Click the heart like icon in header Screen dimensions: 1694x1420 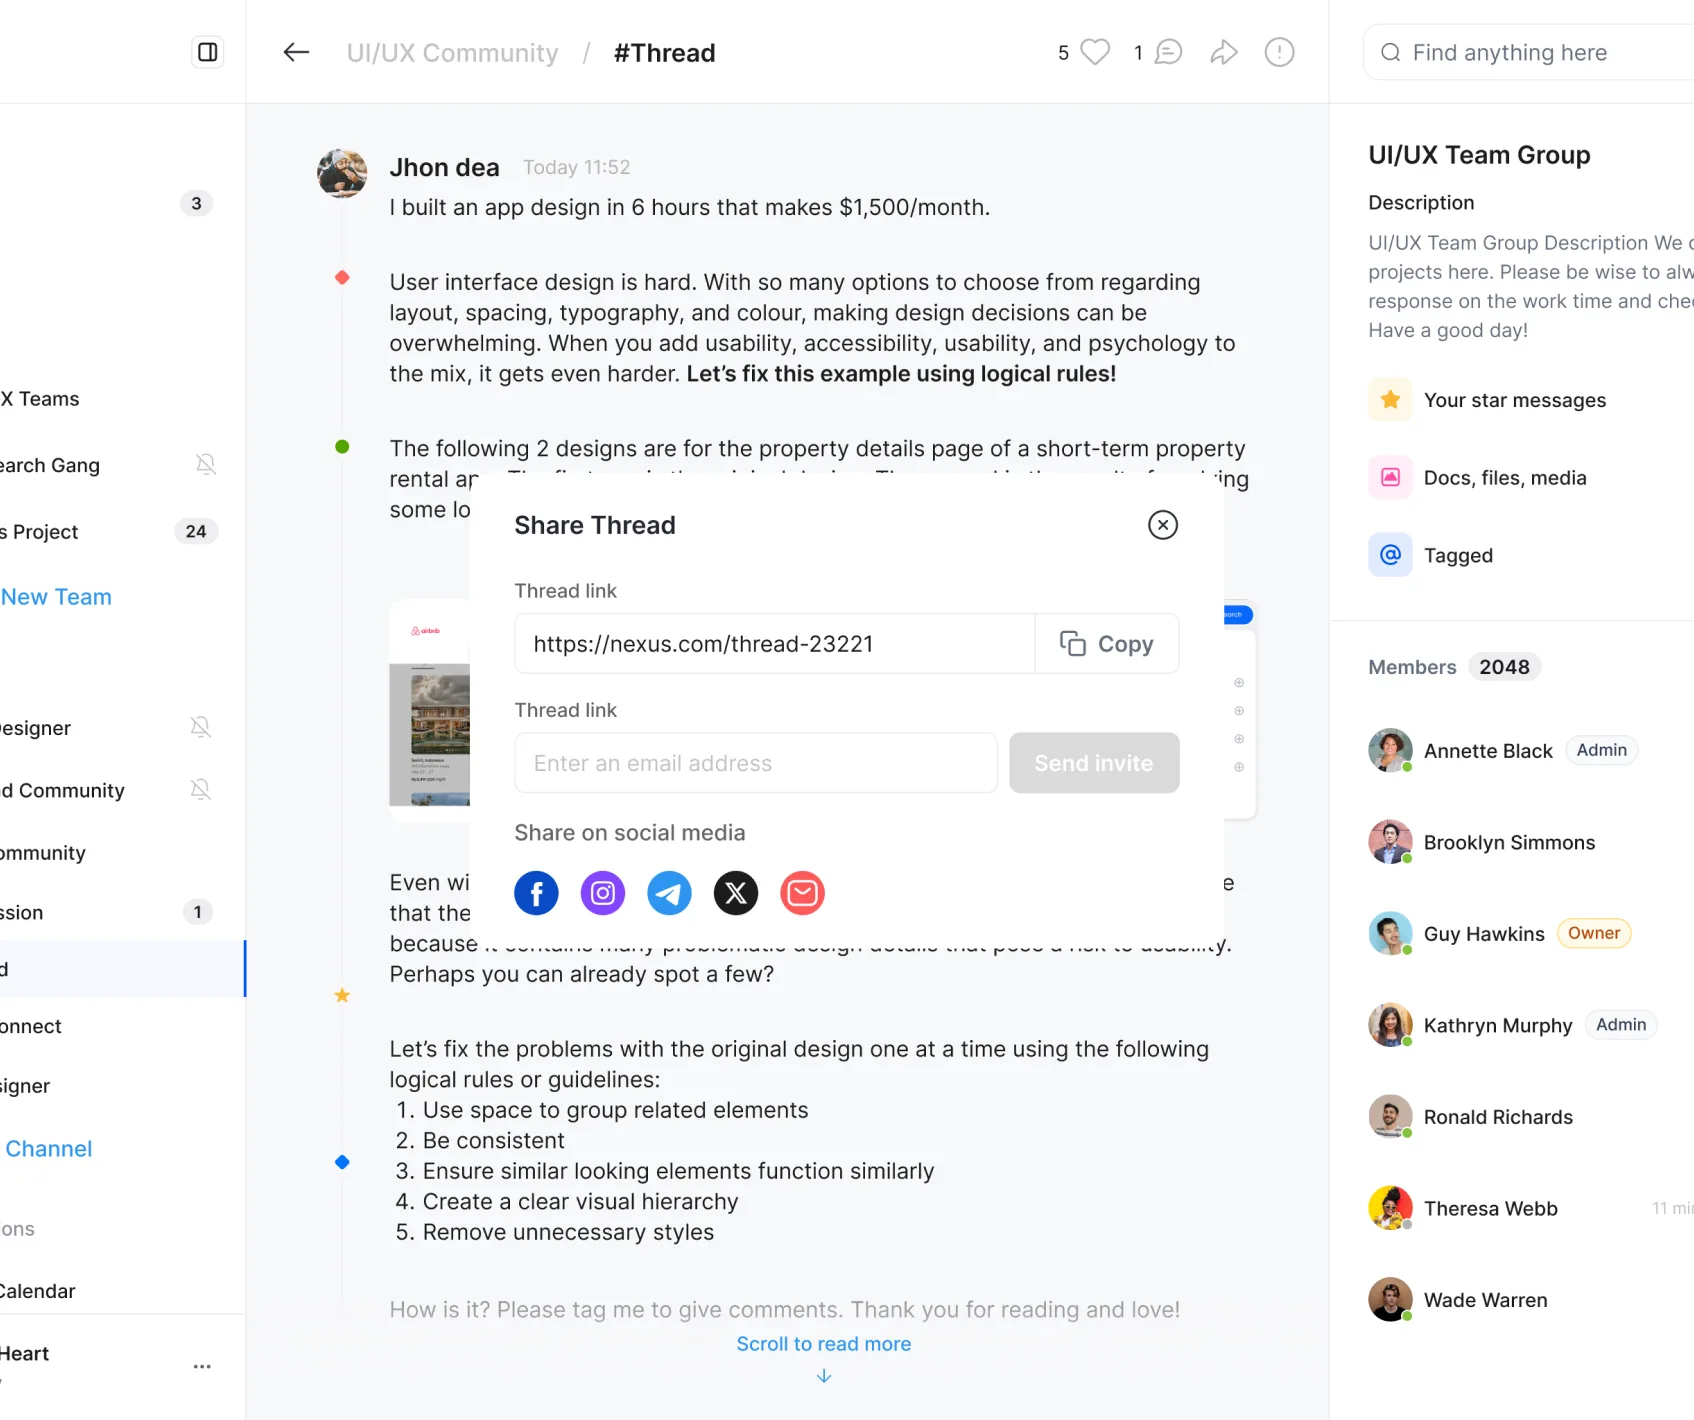[x=1095, y=52]
